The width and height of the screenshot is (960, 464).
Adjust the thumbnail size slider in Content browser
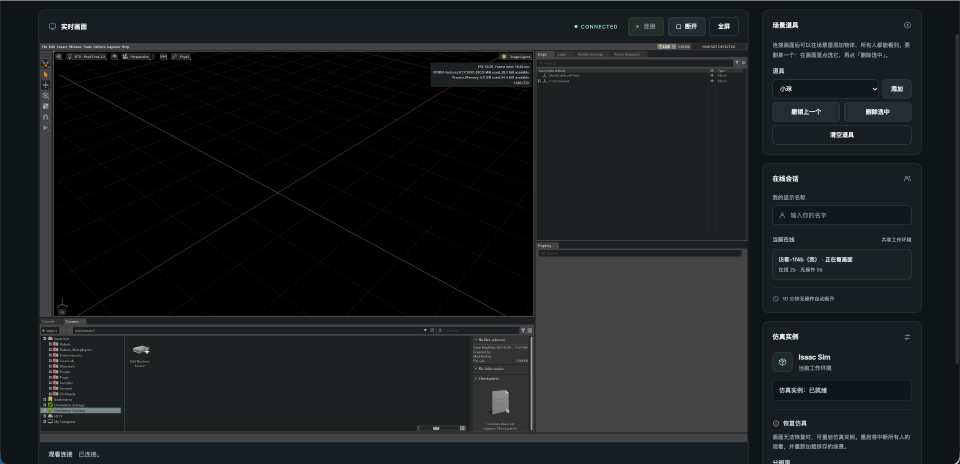tap(437, 428)
